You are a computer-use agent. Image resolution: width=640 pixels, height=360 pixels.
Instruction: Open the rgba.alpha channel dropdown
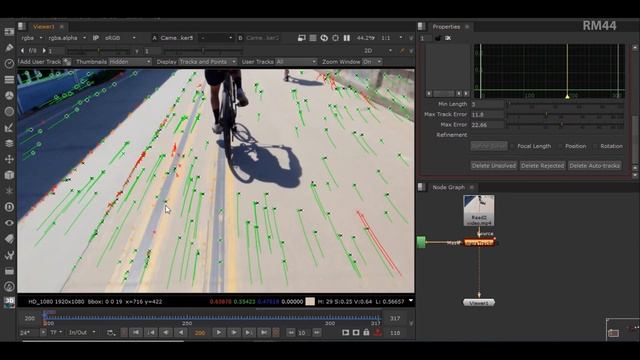click(67, 38)
